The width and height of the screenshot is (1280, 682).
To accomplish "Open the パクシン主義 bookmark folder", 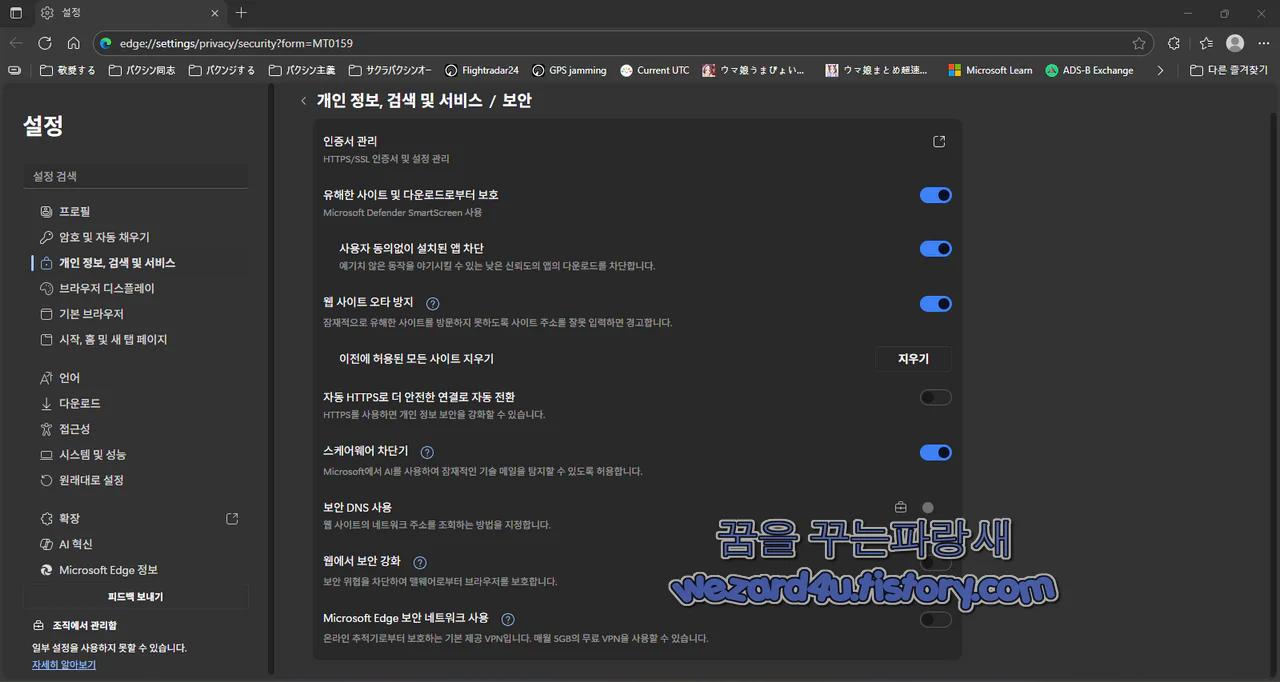I will coord(302,70).
